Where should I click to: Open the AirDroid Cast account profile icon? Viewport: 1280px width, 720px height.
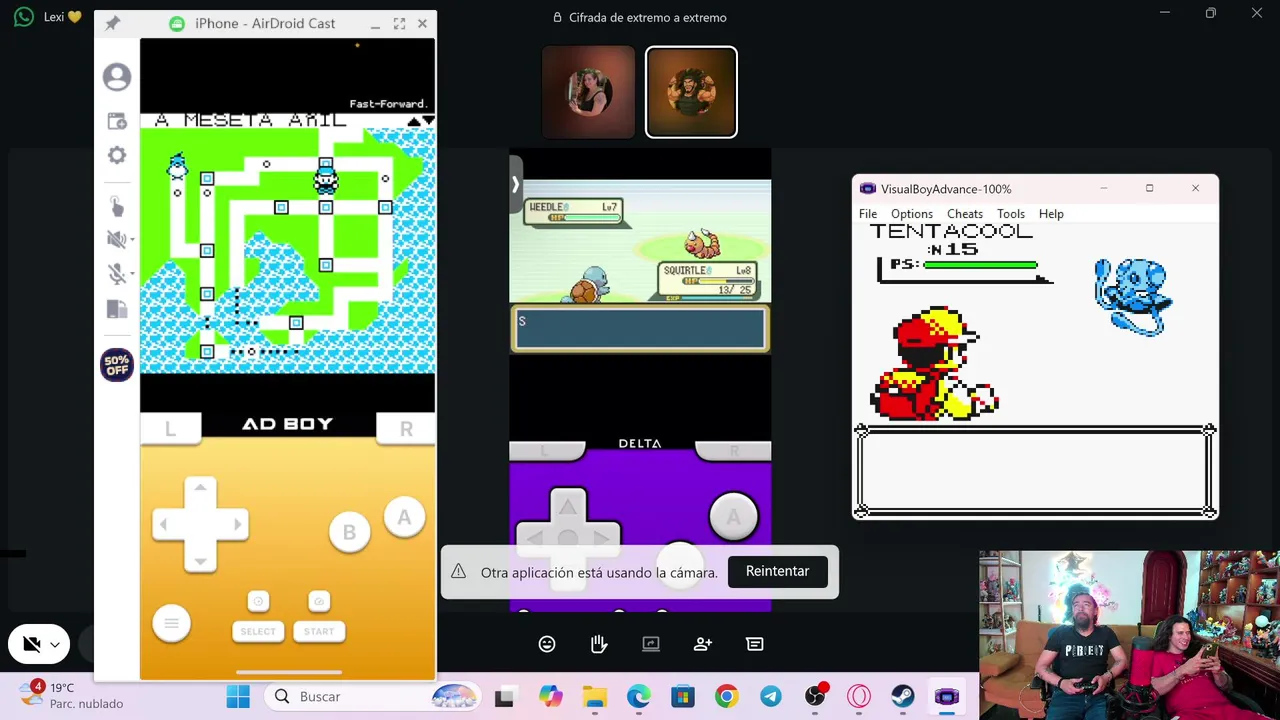point(117,77)
